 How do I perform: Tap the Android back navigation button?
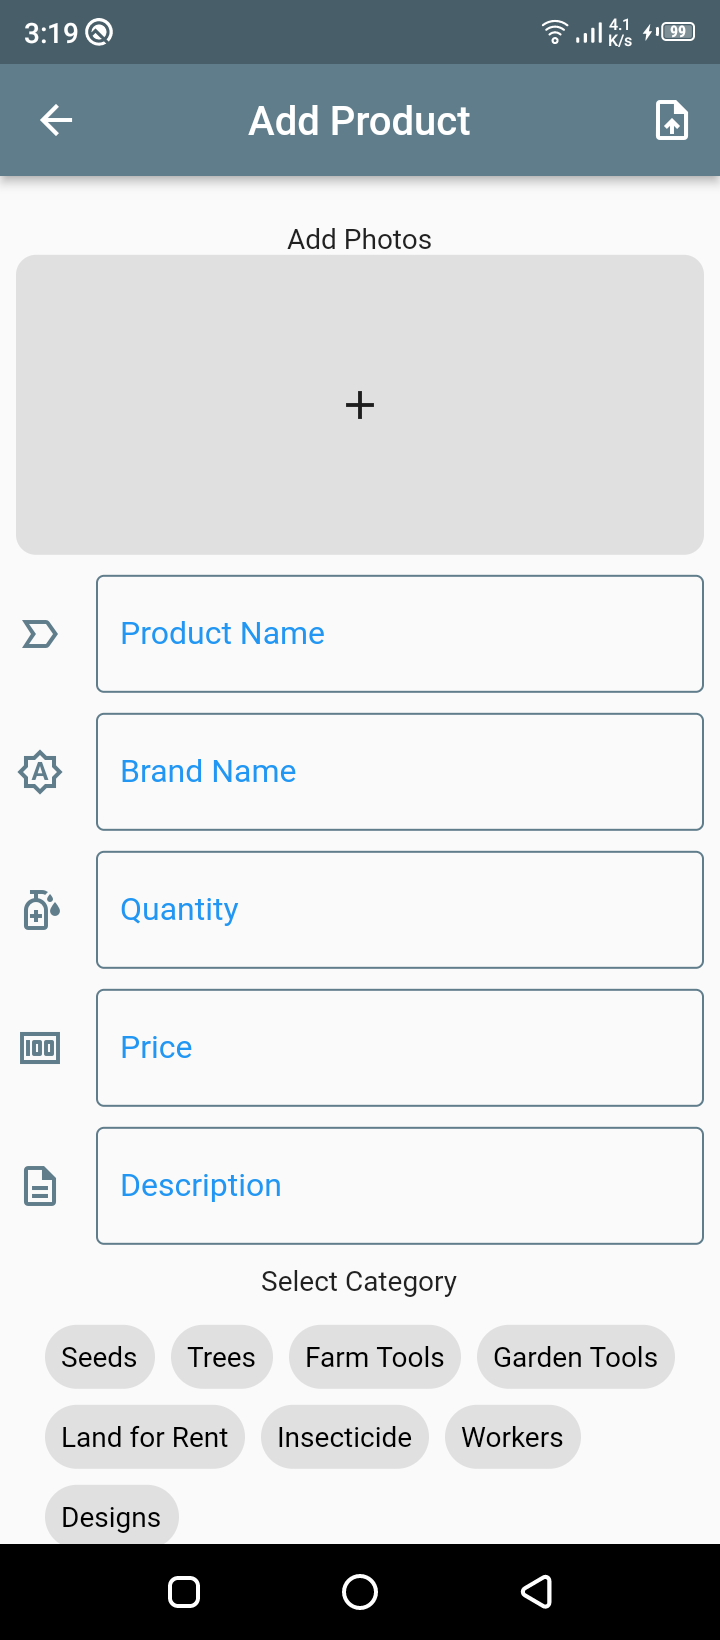537,1591
